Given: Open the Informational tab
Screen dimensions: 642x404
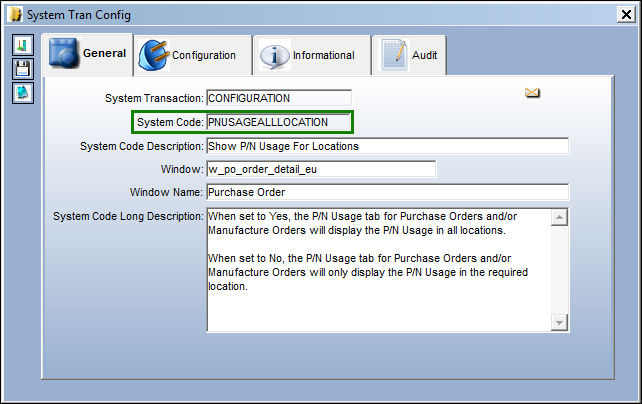Looking at the screenshot, I should click(x=312, y=55).
